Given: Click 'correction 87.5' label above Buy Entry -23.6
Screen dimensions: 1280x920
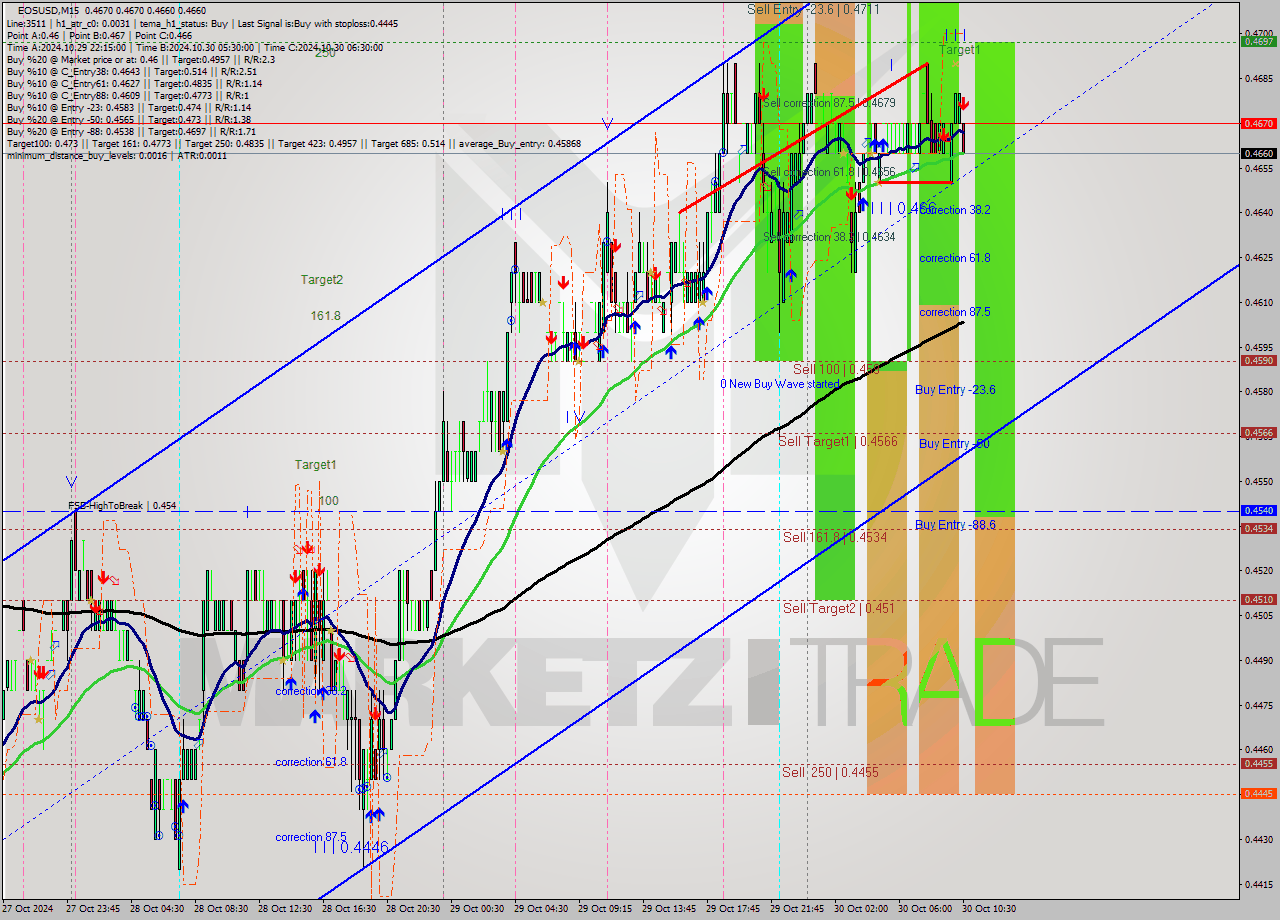Looking at the screenshot, I should click(955, 312).
